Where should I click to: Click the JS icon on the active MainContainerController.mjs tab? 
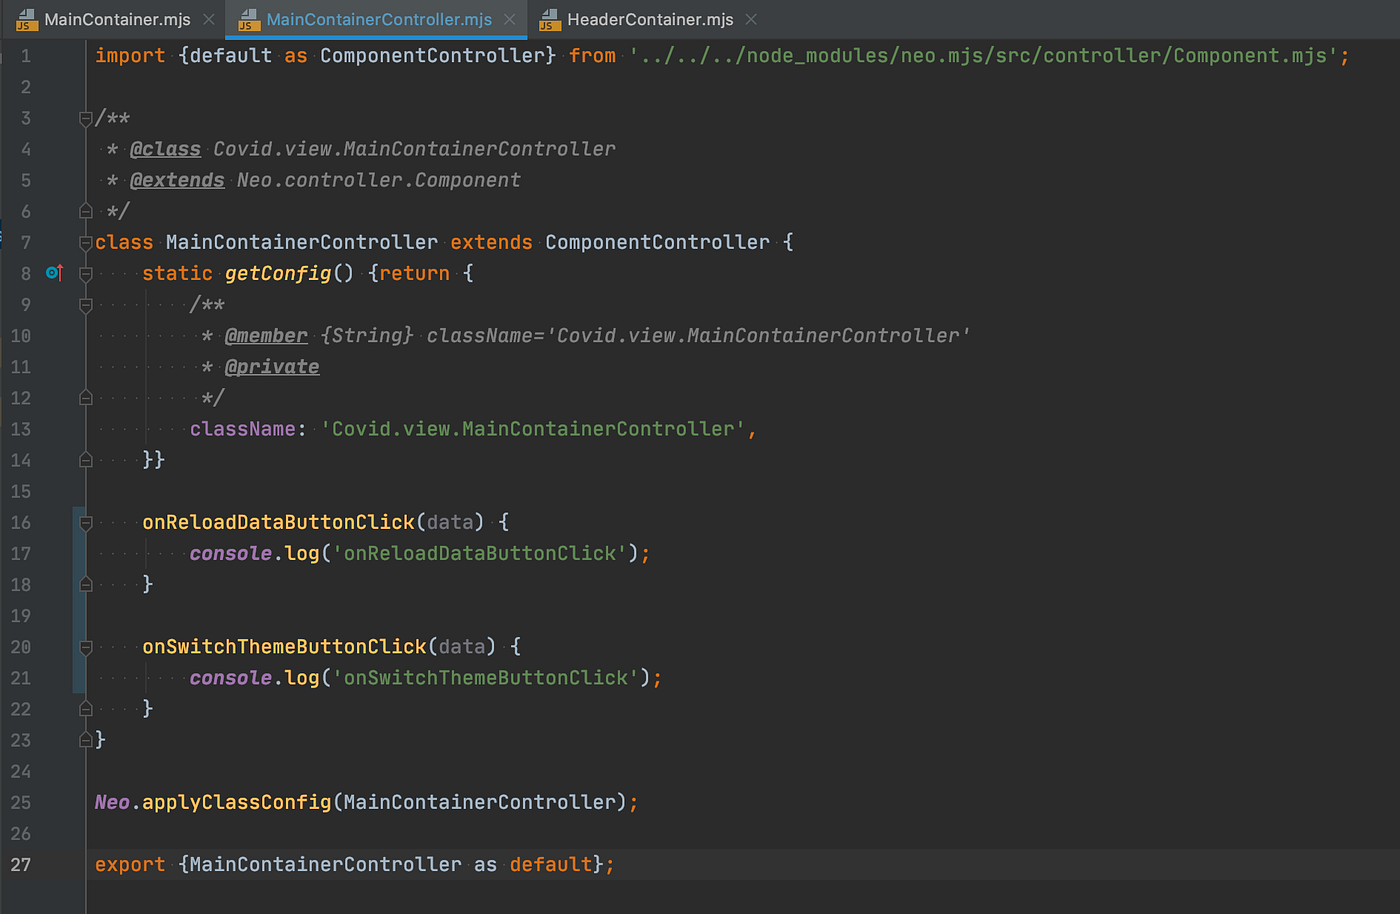coord(250,18)
